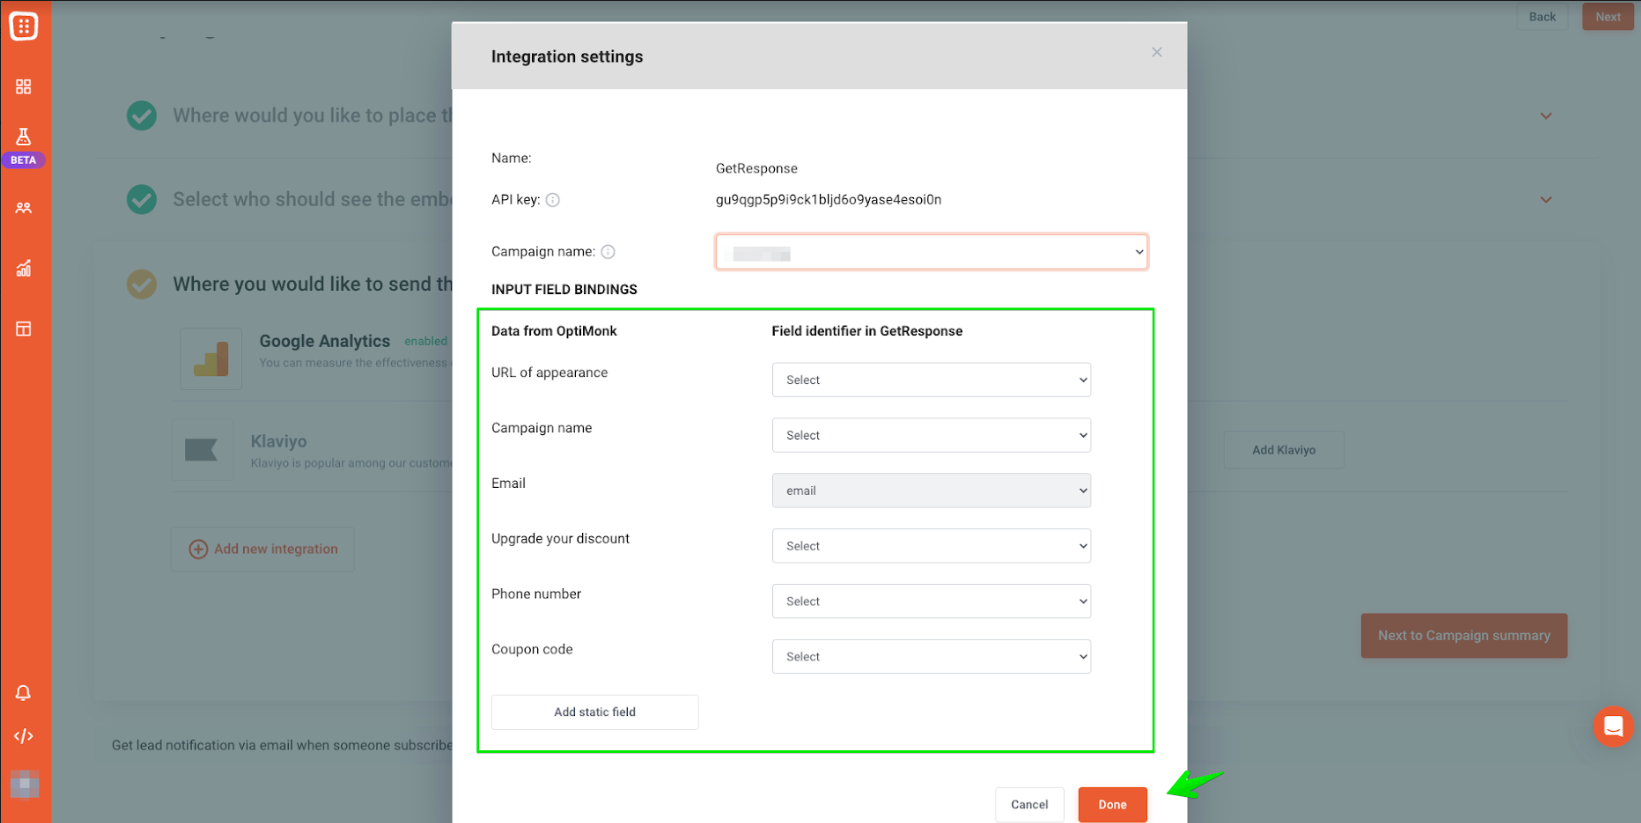Screen dimensions: 1641x823
Task: Click the checkmark beside 'Where would you like to place'
Action: coord(142,116)
